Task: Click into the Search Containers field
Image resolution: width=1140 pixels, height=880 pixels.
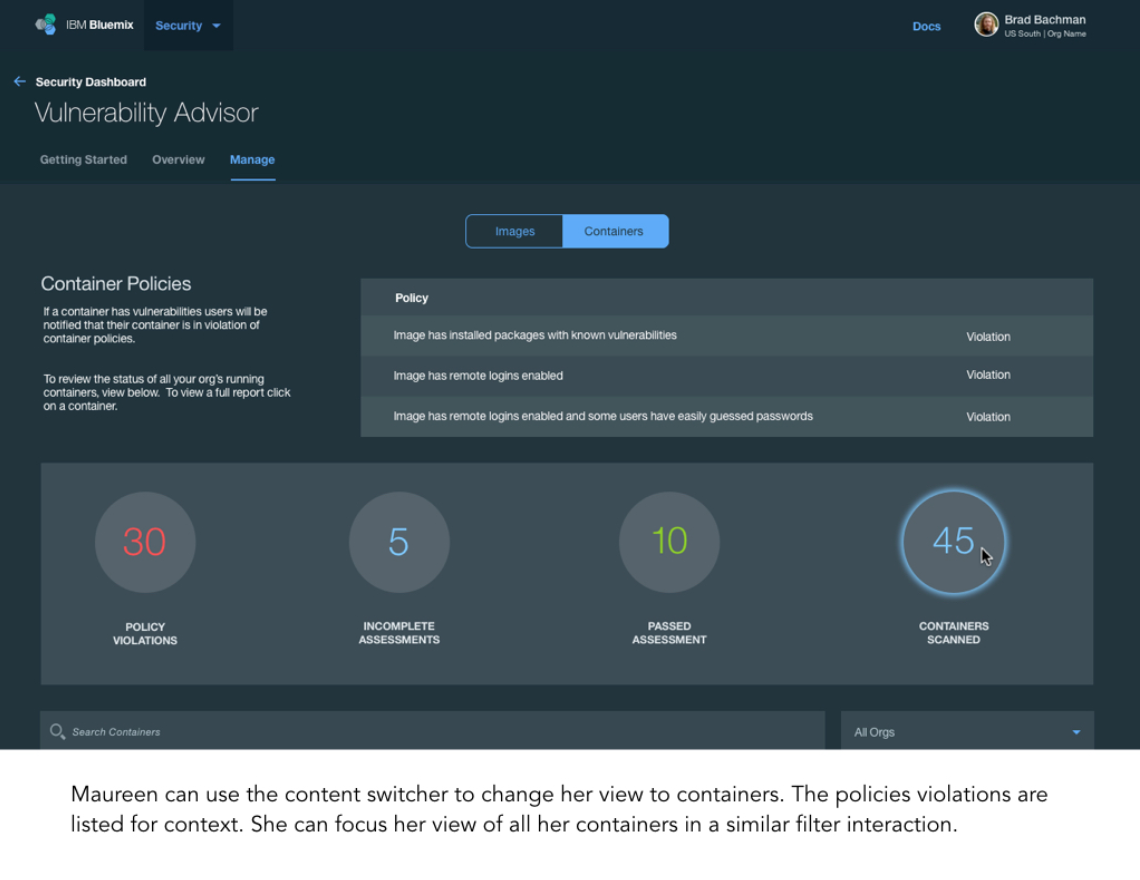Action: pyautogui.click(x=433, y=732)
